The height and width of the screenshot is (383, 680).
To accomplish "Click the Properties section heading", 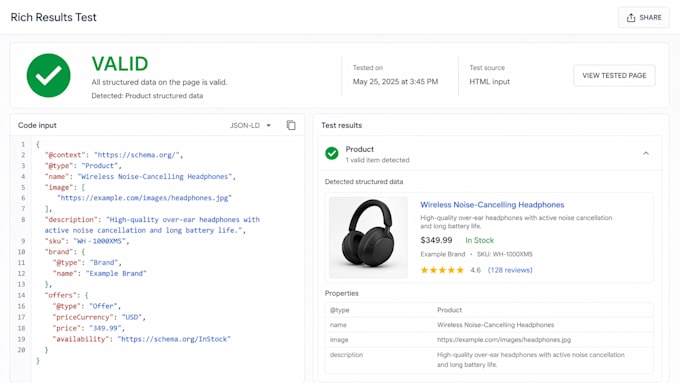I will (342, 293).
